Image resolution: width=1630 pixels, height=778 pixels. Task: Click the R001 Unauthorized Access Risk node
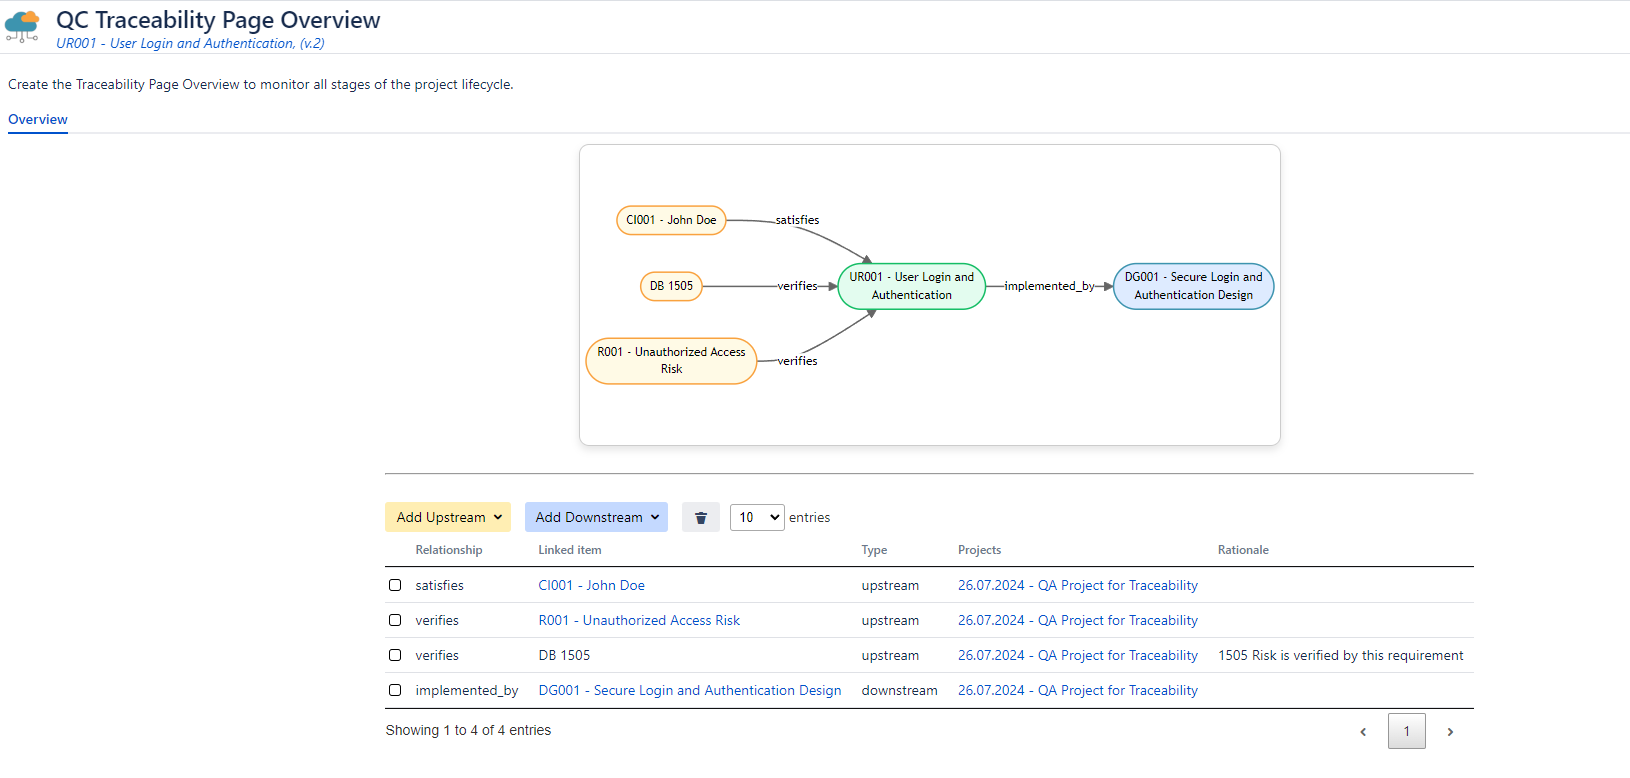671,361
